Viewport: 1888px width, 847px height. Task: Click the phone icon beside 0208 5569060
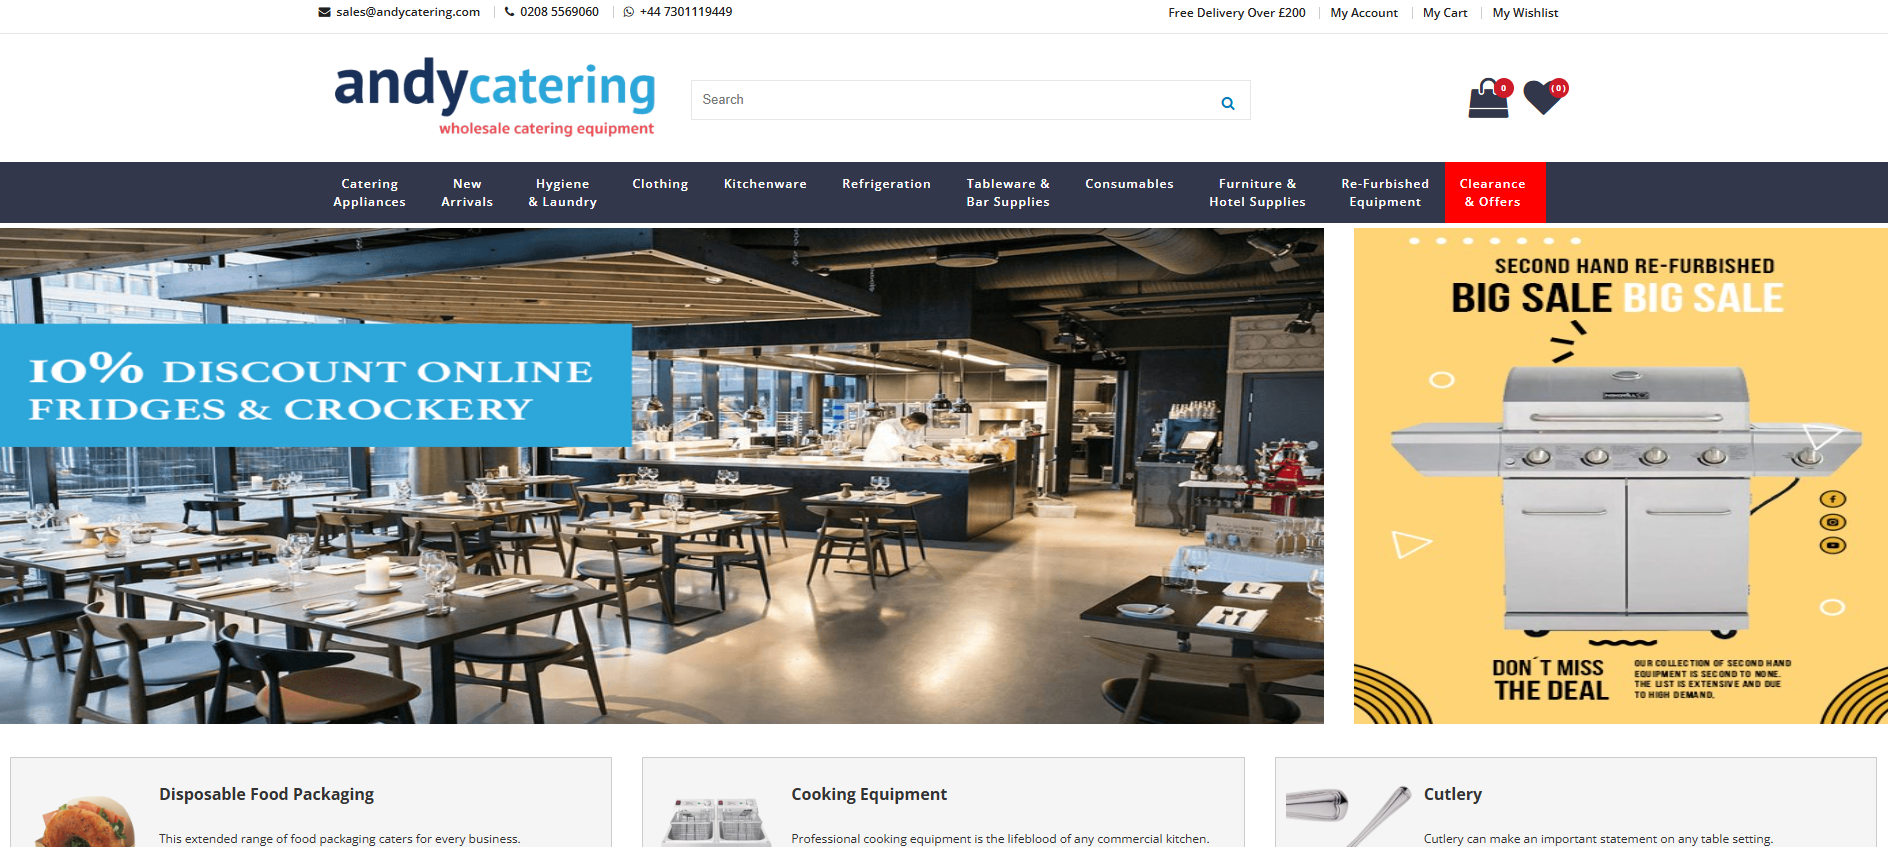pos(509,12)
